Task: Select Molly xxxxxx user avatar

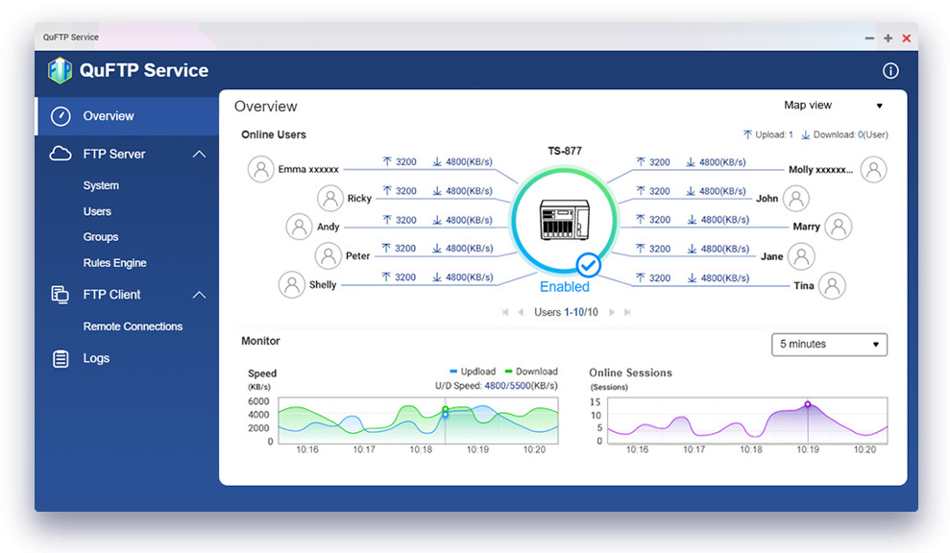Action: pyautogui.click(x=874, y=170)
